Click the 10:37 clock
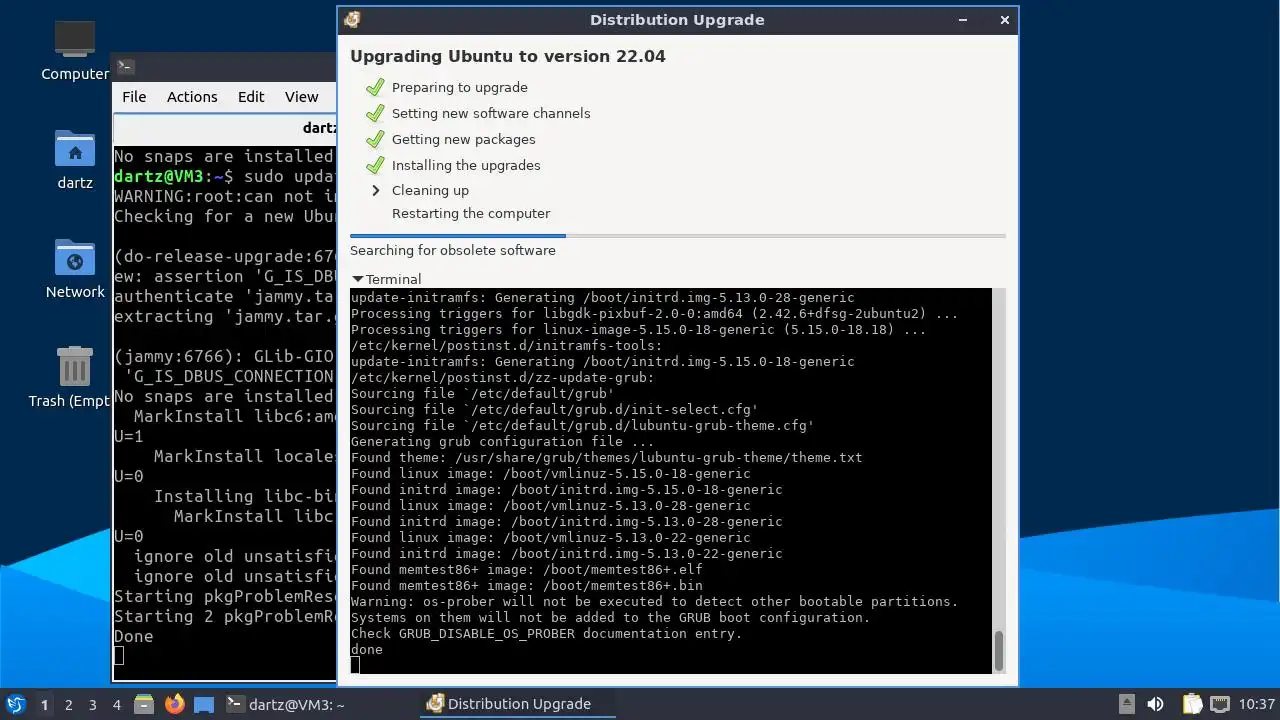1280x720 pixels. 1257,704
